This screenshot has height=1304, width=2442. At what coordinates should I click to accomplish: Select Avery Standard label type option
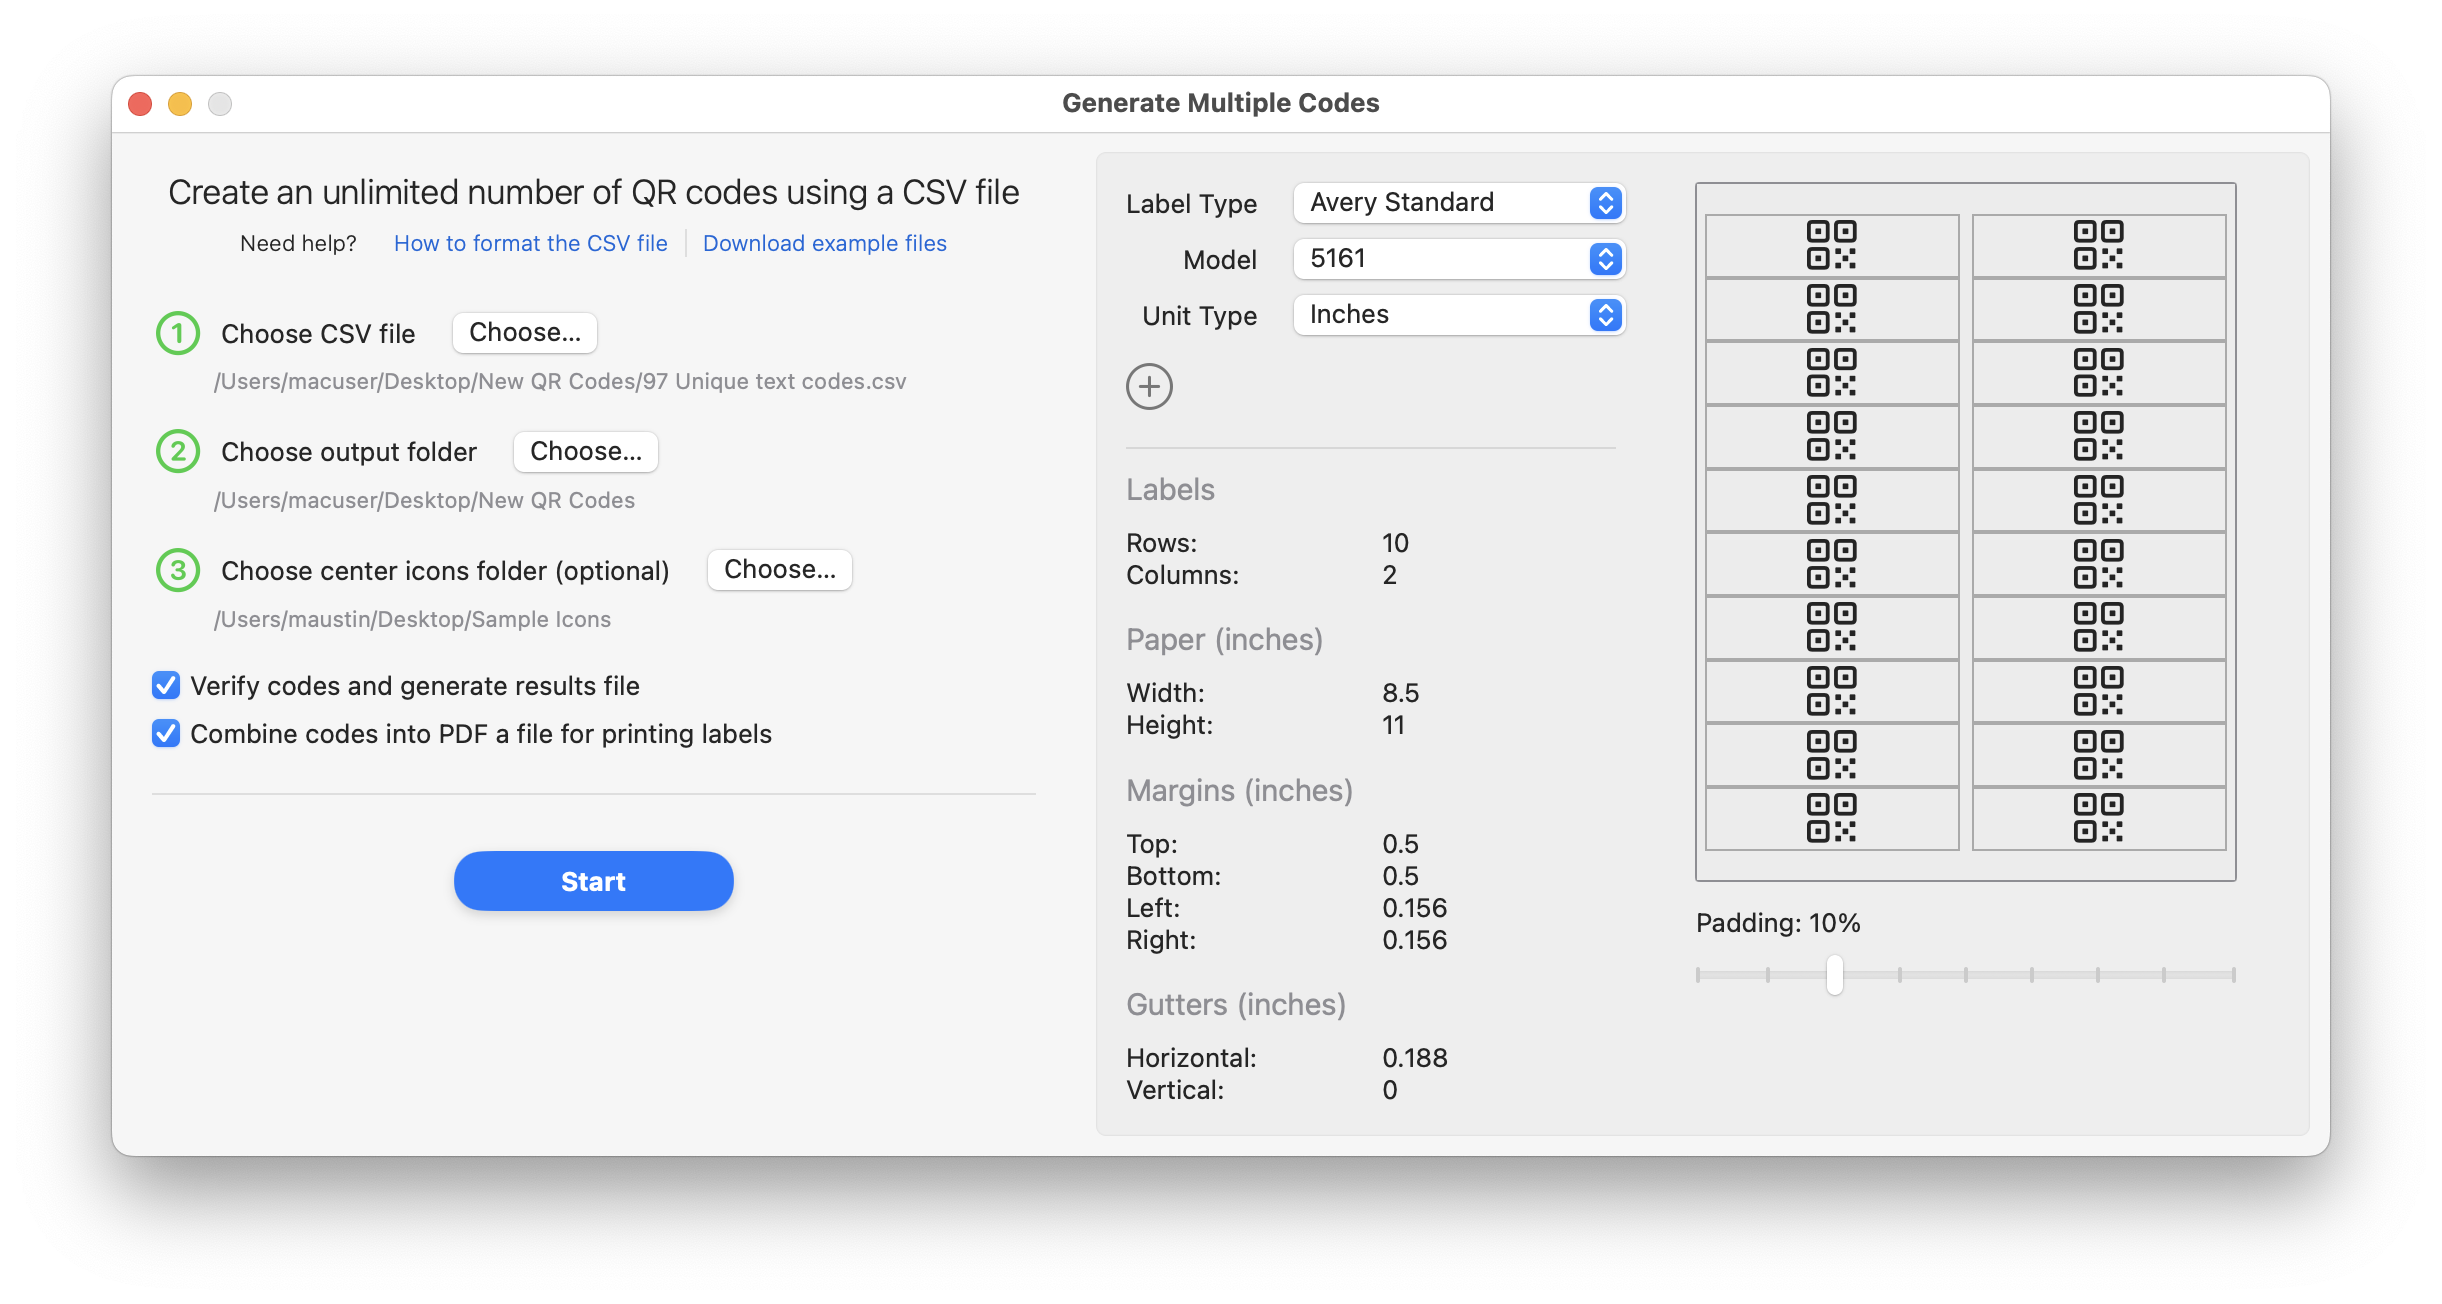[x=1462, y=202]
